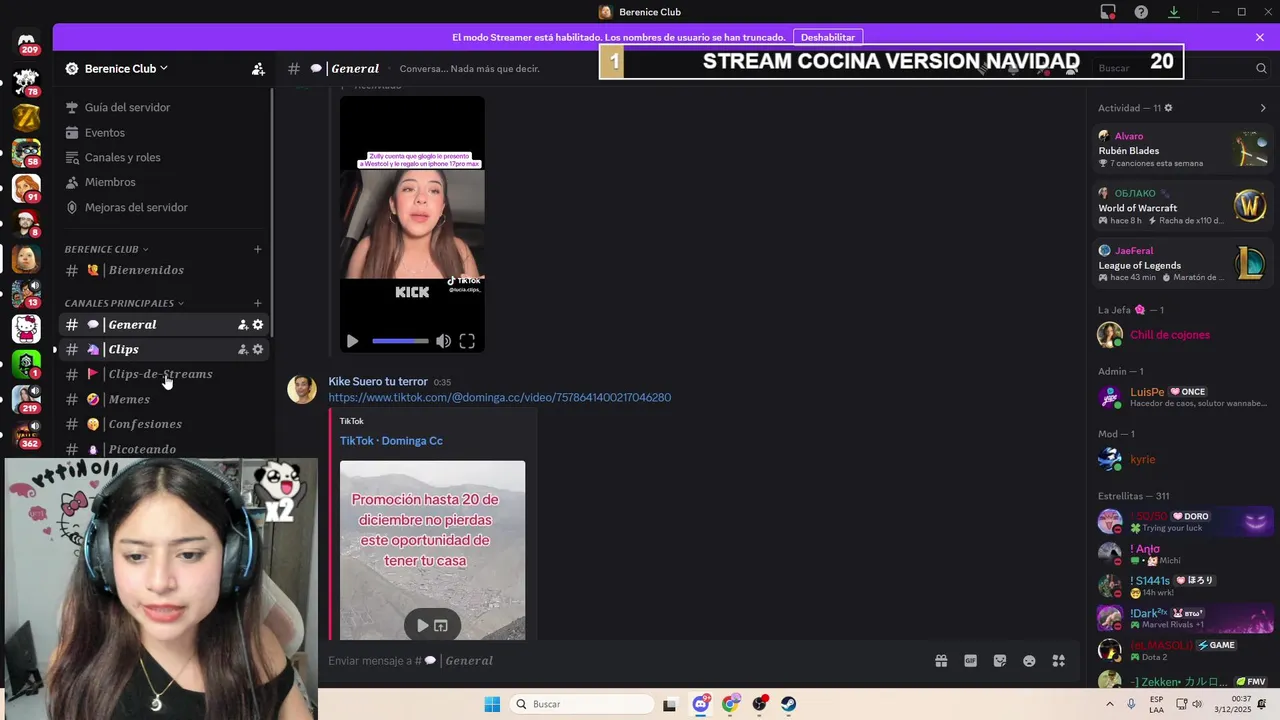This screenshot has width=1280, height=720.
Task: Open server with 362 notification badge
Action: (x=26, y=434)
